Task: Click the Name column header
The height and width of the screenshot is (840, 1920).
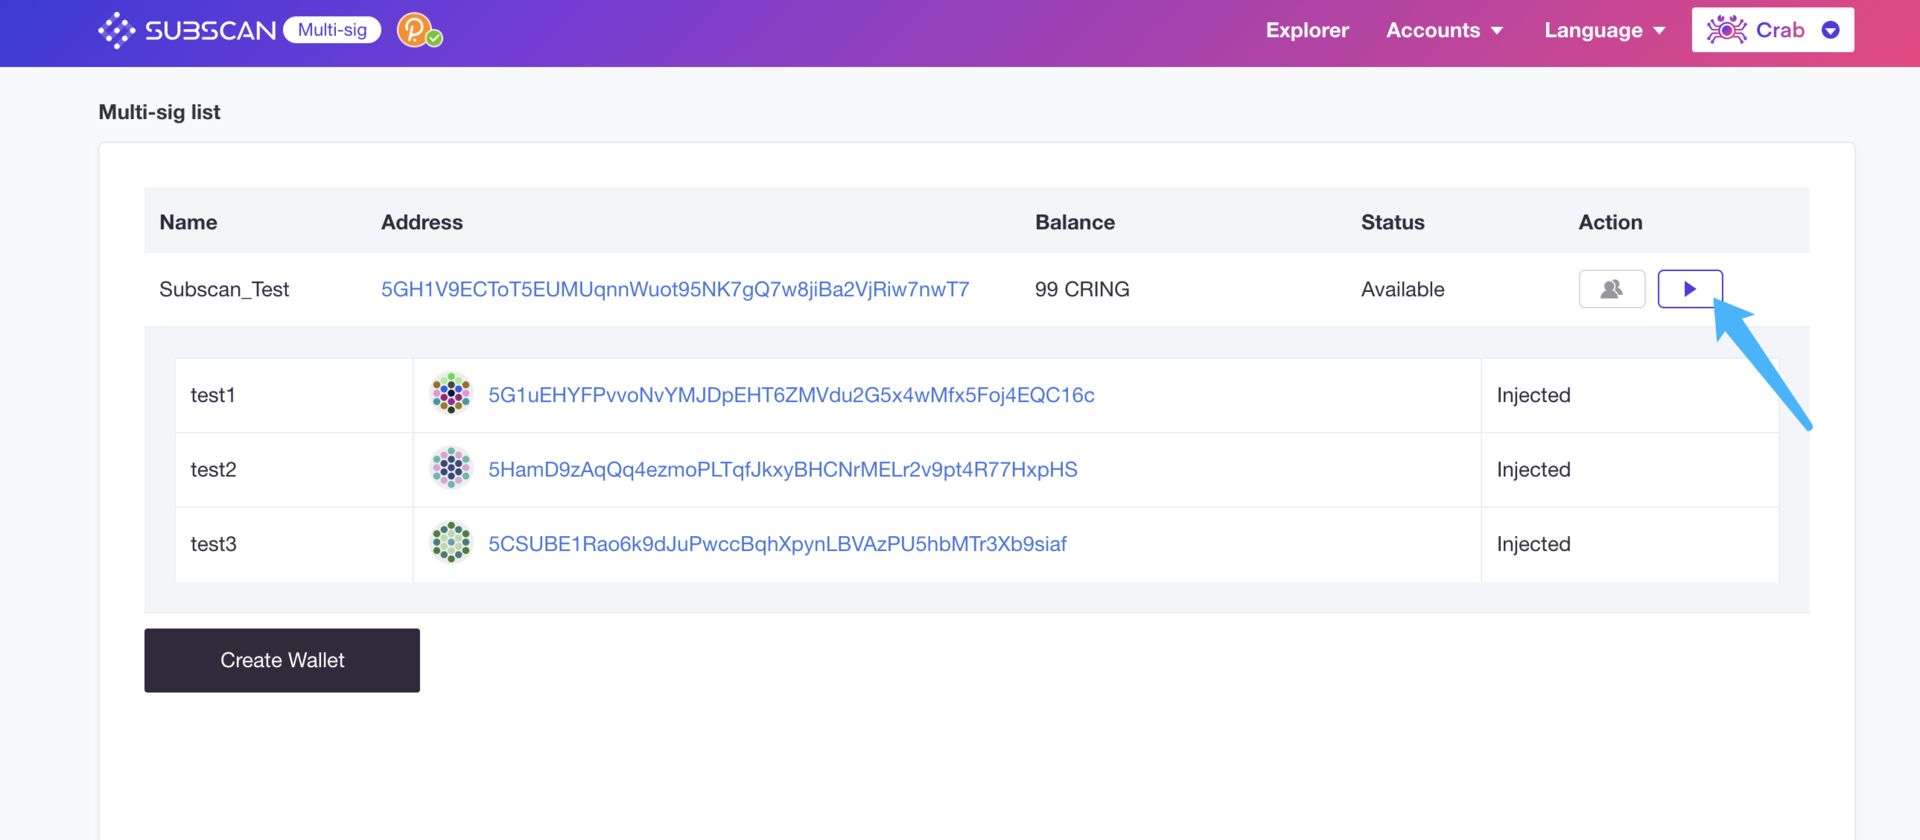Action: pos(188,222)
